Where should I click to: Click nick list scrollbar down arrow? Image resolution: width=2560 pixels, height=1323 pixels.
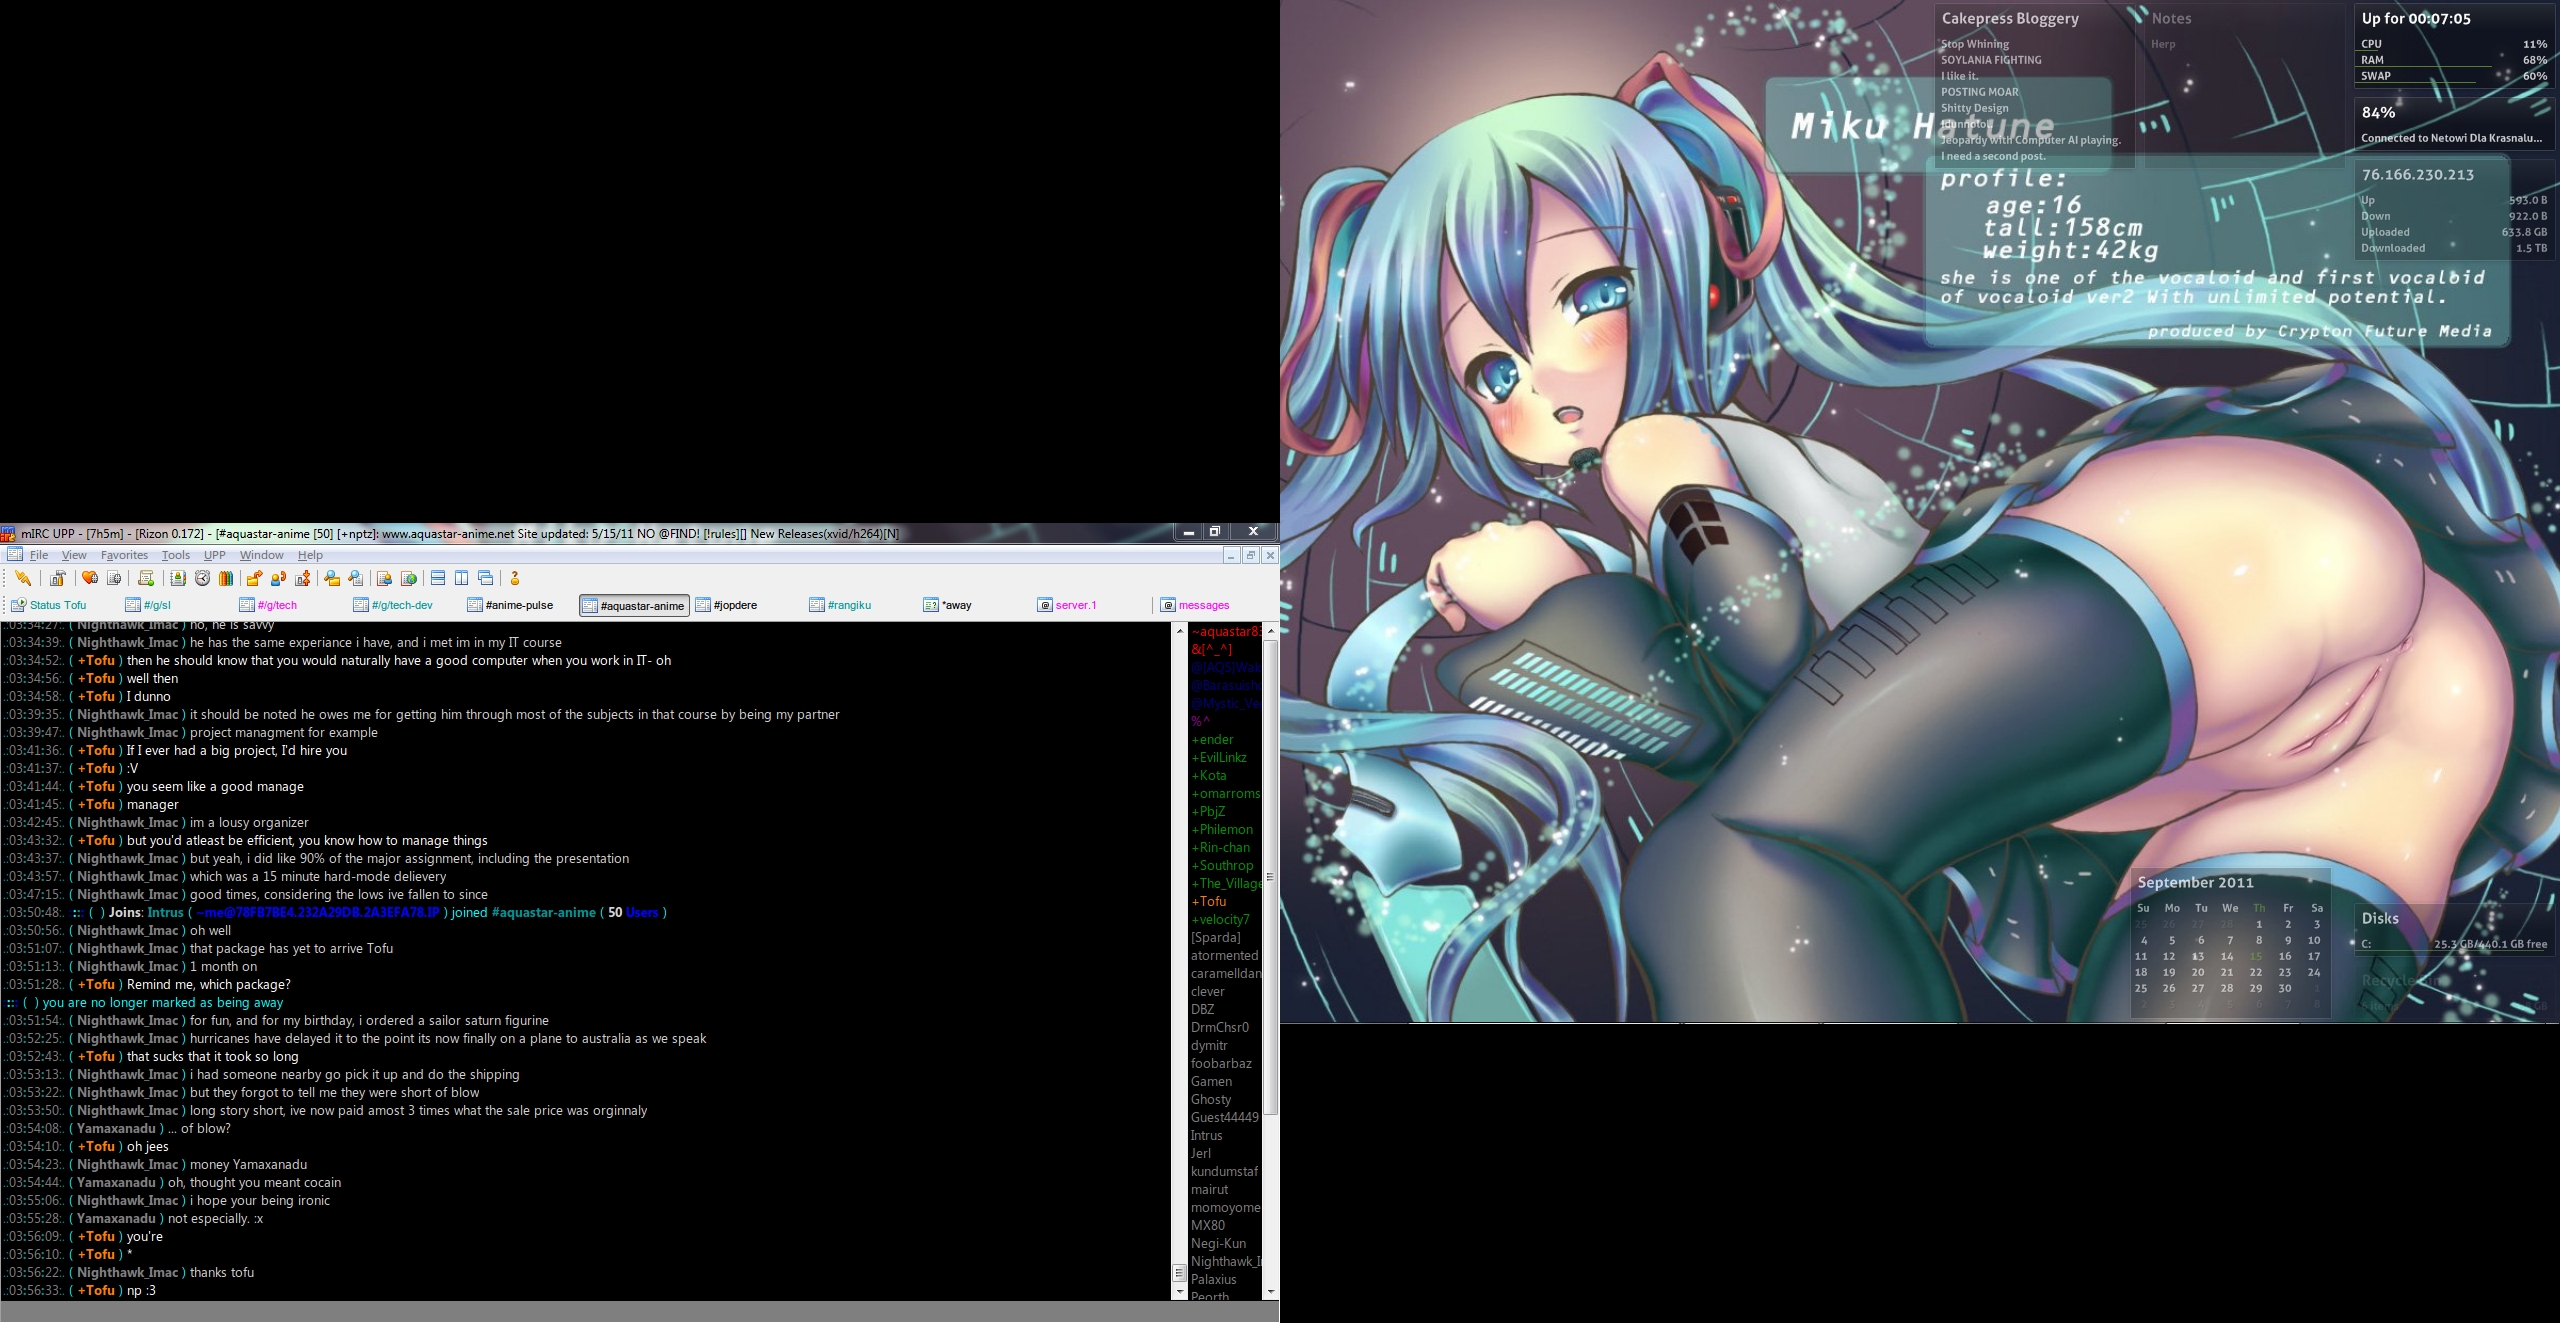(1271, 1292)
